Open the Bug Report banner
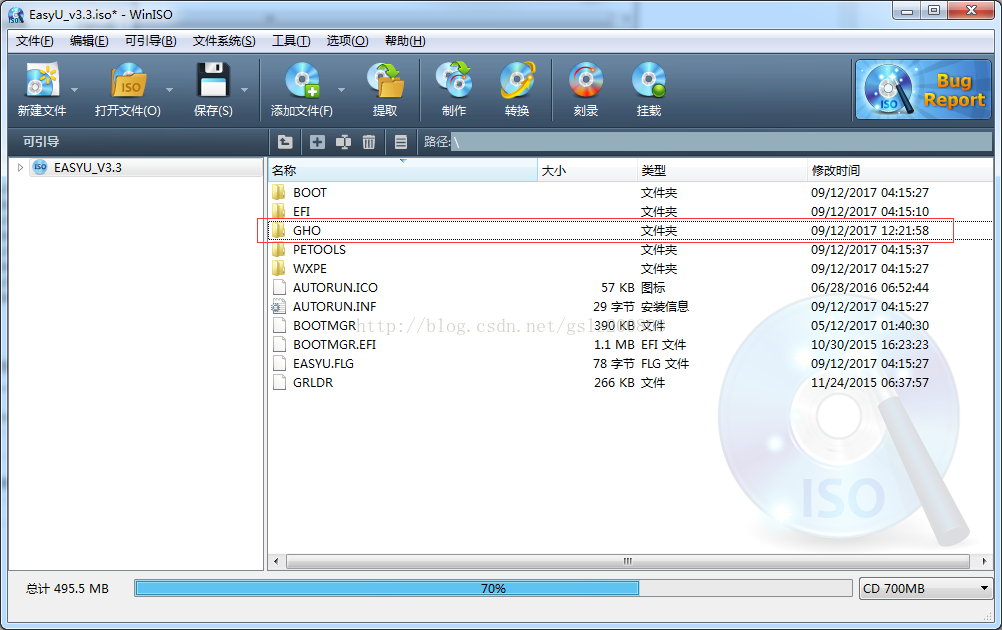1002x630 pixels. point(923,89)
